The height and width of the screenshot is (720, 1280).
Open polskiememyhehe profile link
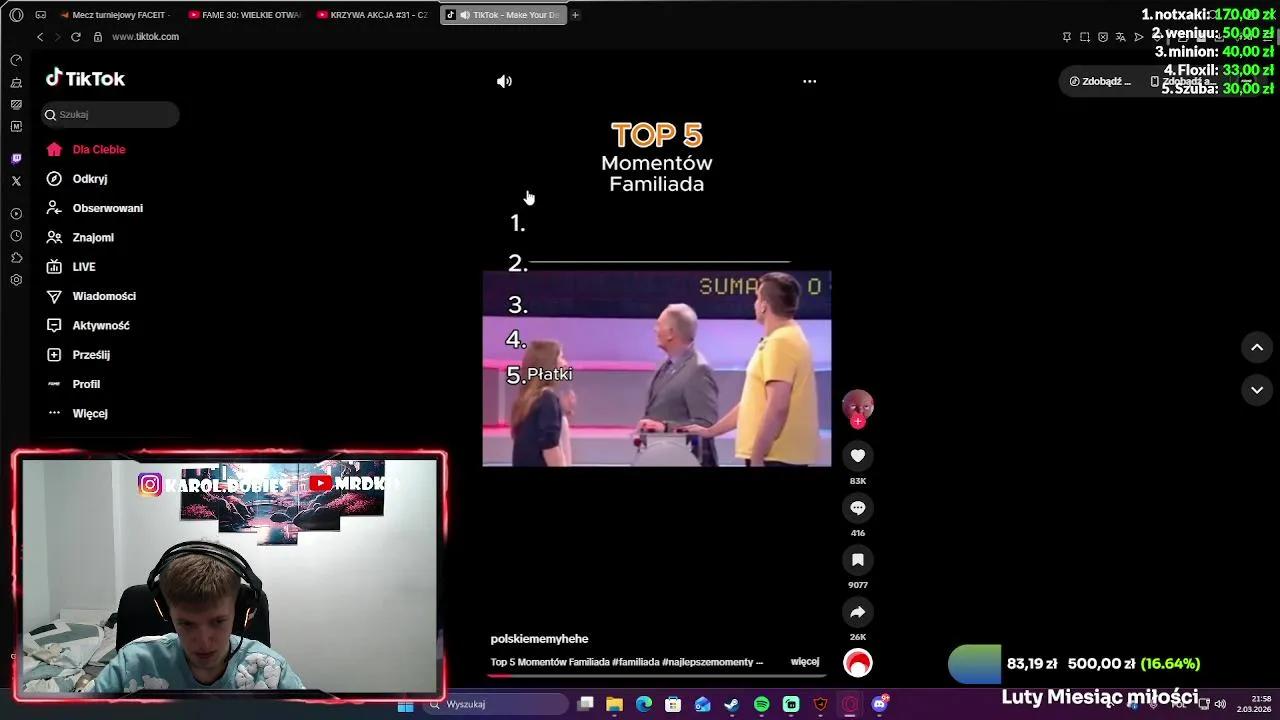tap(539, 639)
